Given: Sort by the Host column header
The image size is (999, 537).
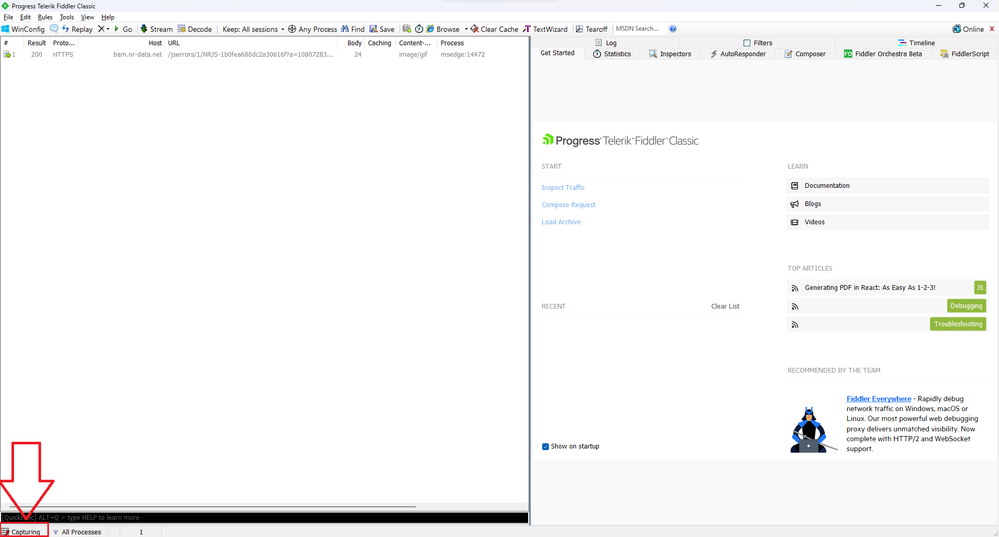Looking at the screenshot, I should [x=120, y=43].
